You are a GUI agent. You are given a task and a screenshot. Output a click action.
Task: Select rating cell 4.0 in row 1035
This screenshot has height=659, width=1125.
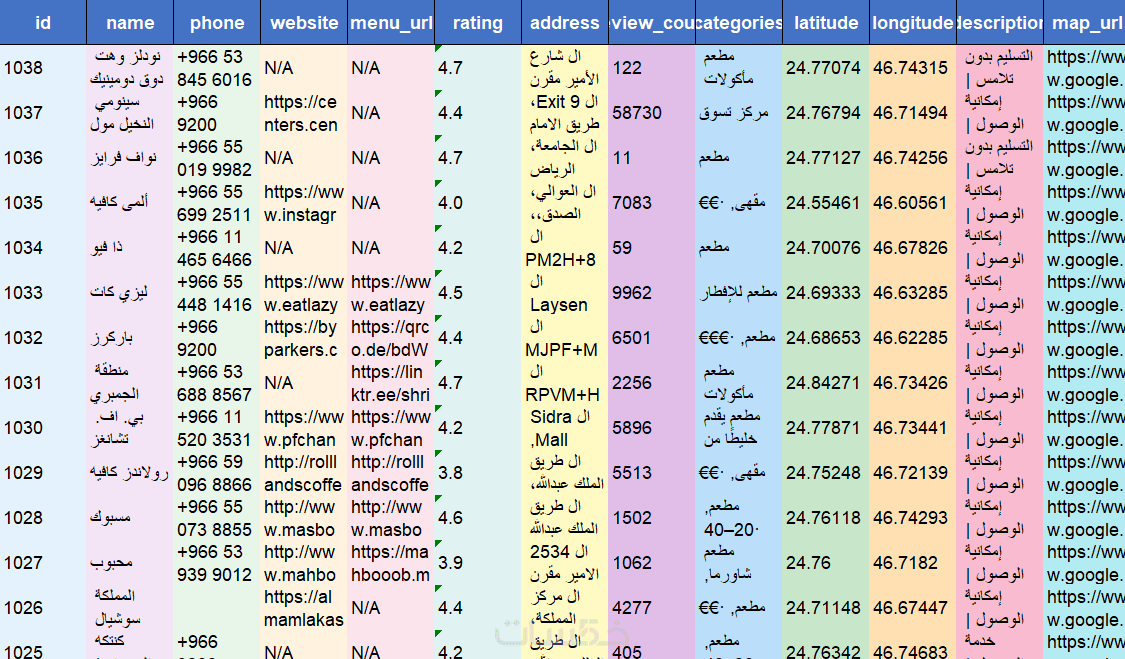point(478,203)
